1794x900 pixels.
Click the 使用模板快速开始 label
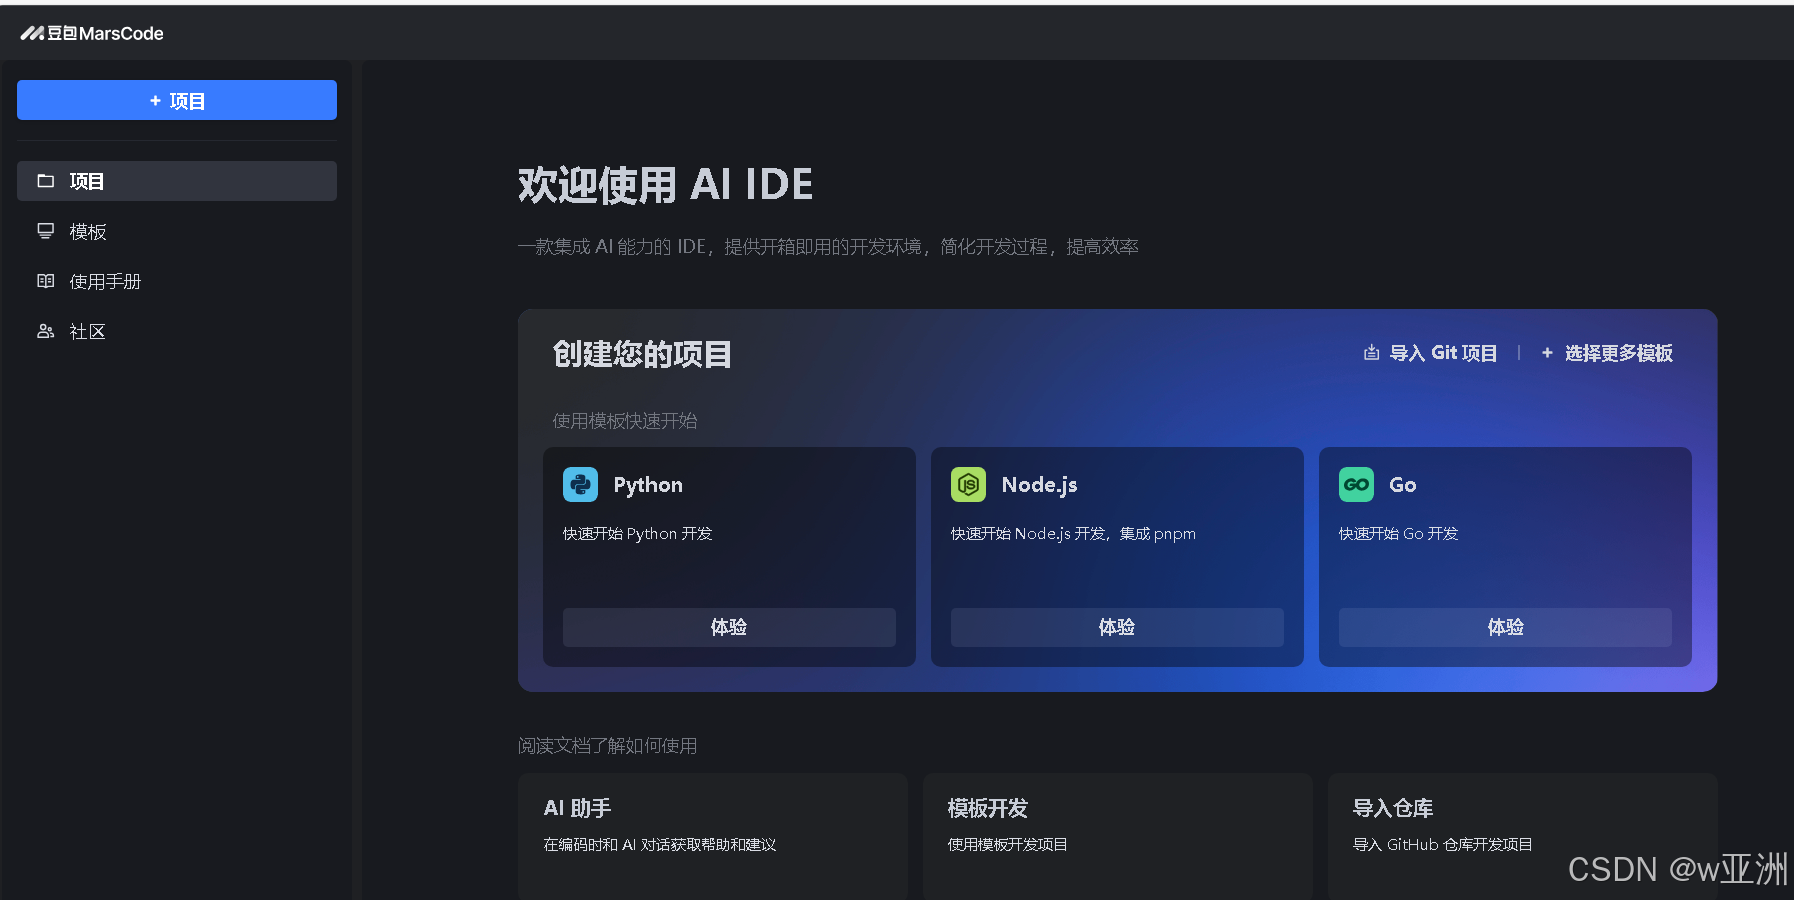click(625, 421)
